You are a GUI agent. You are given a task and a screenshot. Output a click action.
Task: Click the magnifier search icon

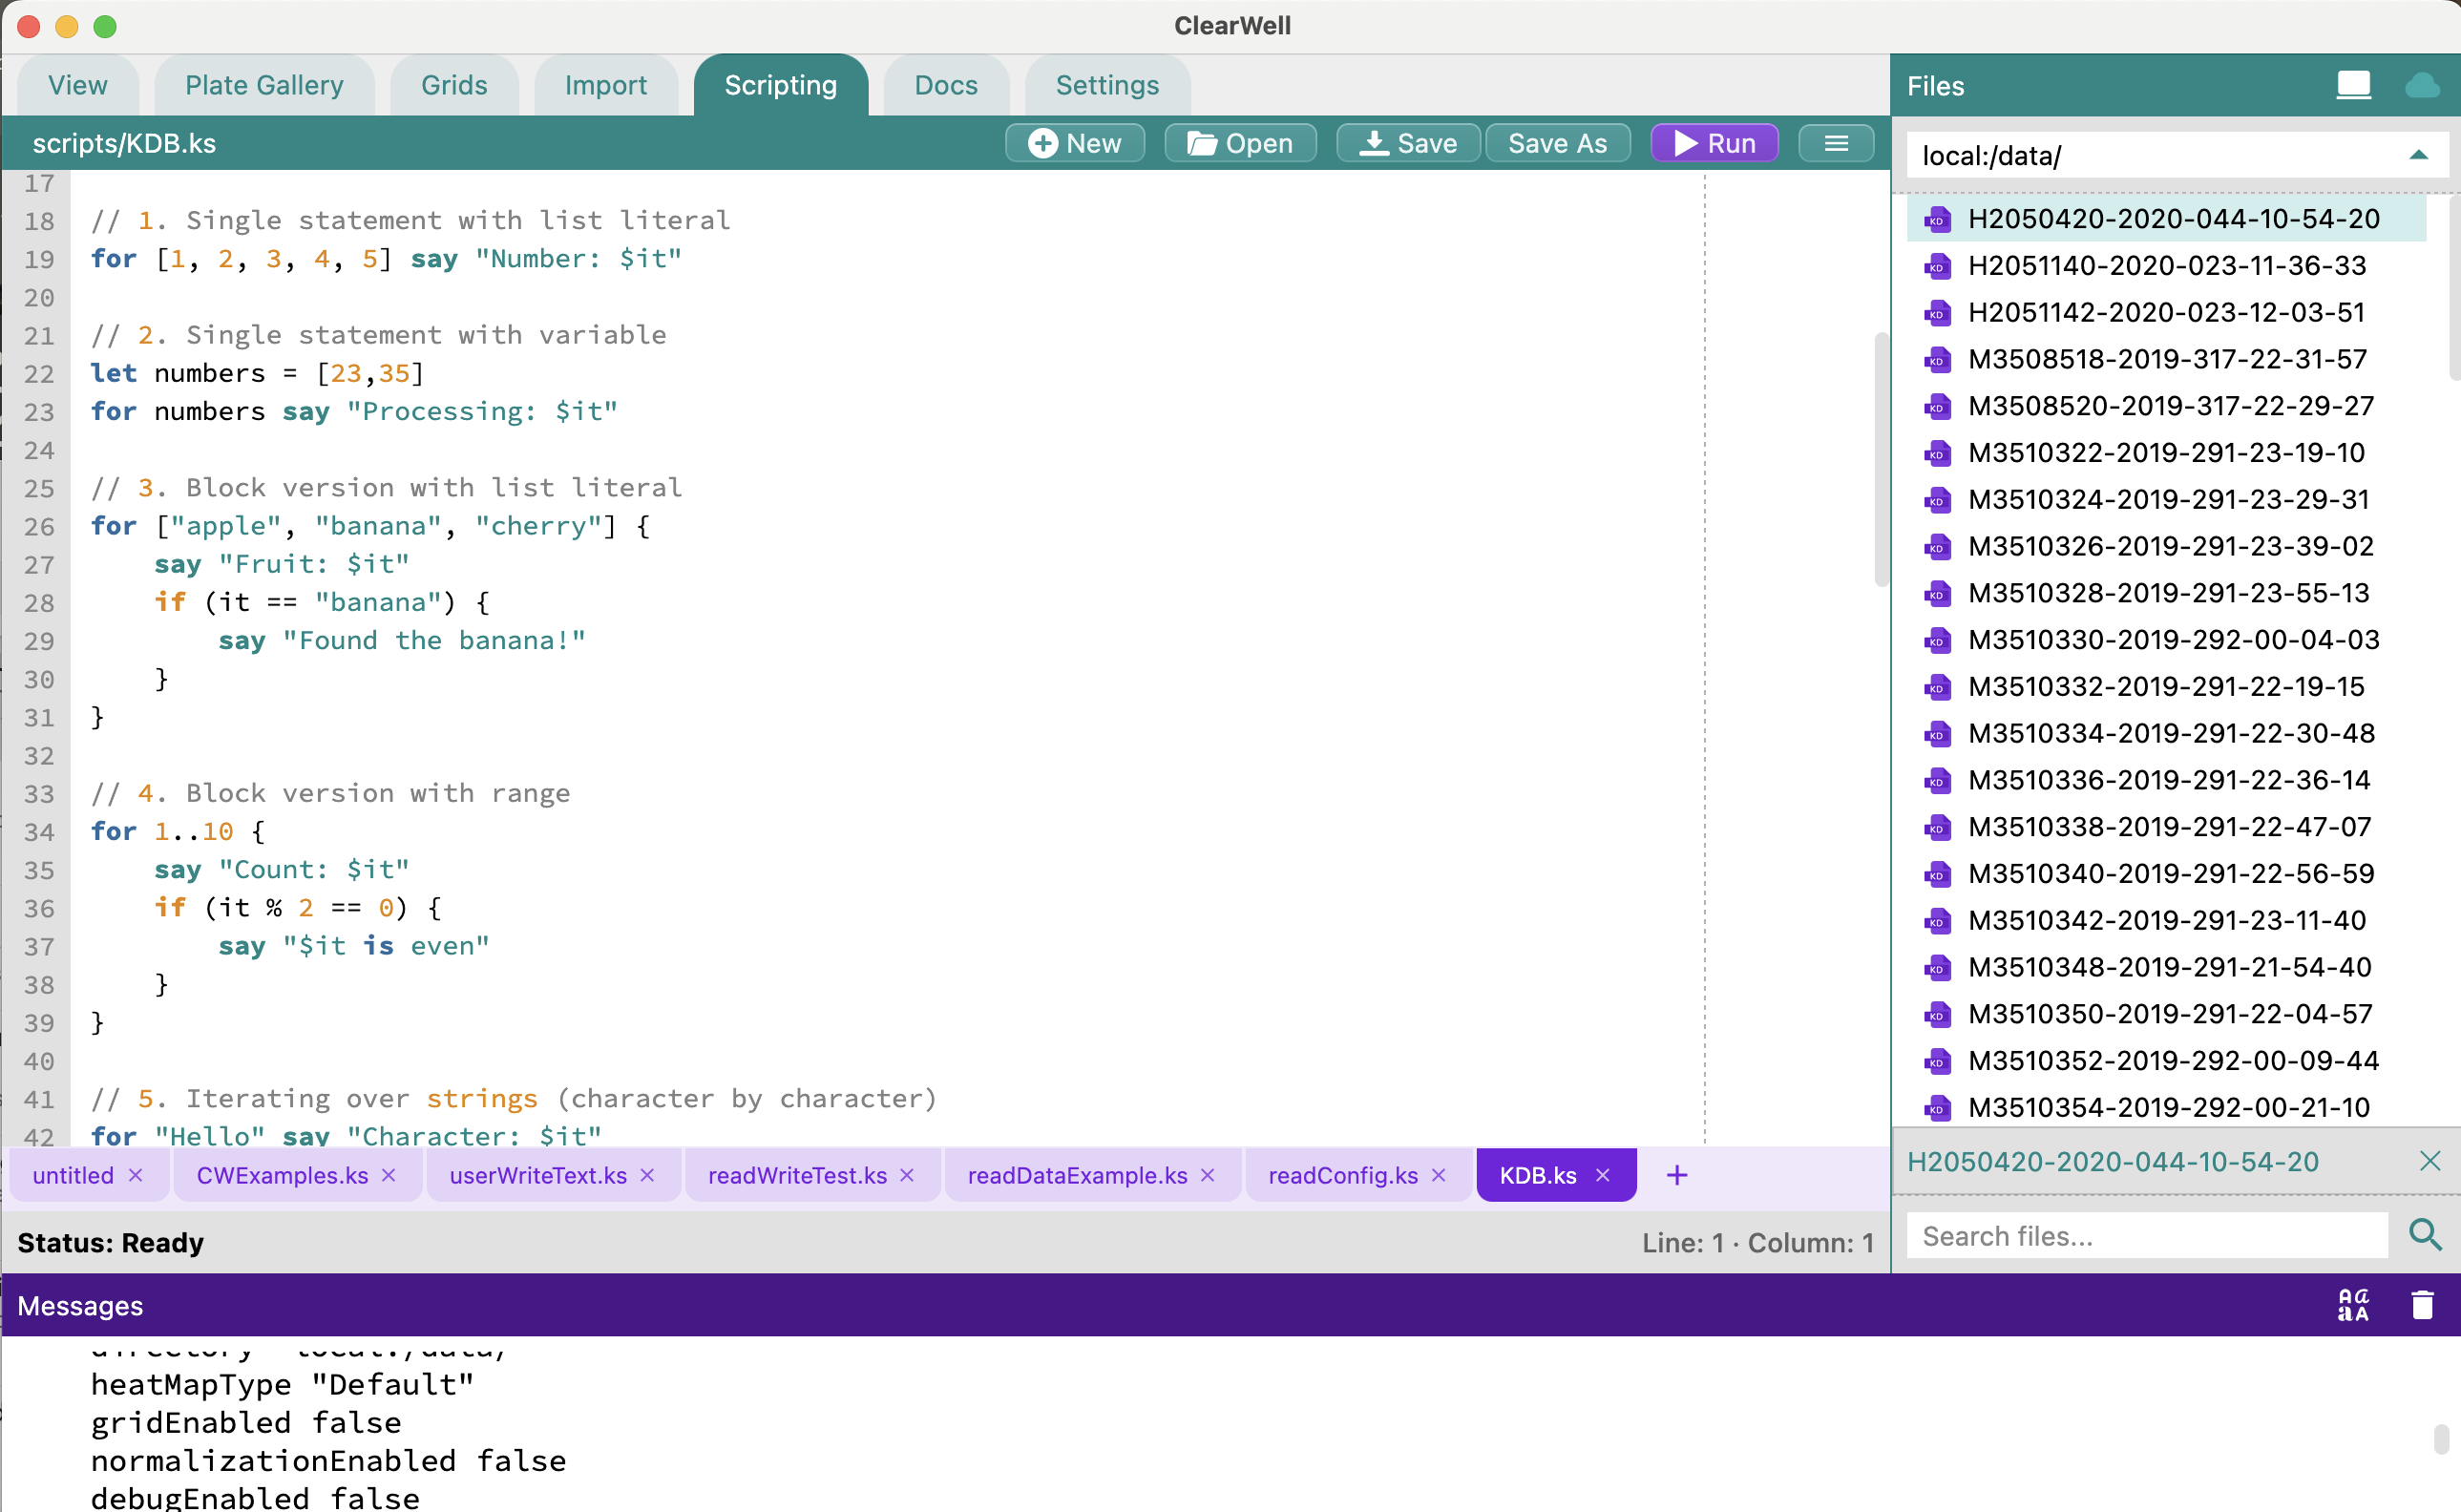click(x=2425, y=1236)
